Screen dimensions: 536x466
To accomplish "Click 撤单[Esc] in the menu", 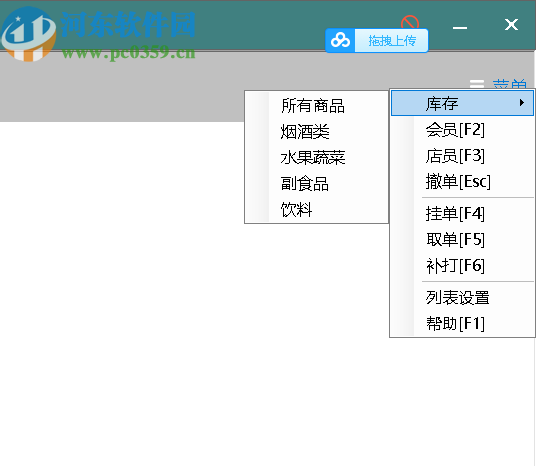I will tap(462, 182).
